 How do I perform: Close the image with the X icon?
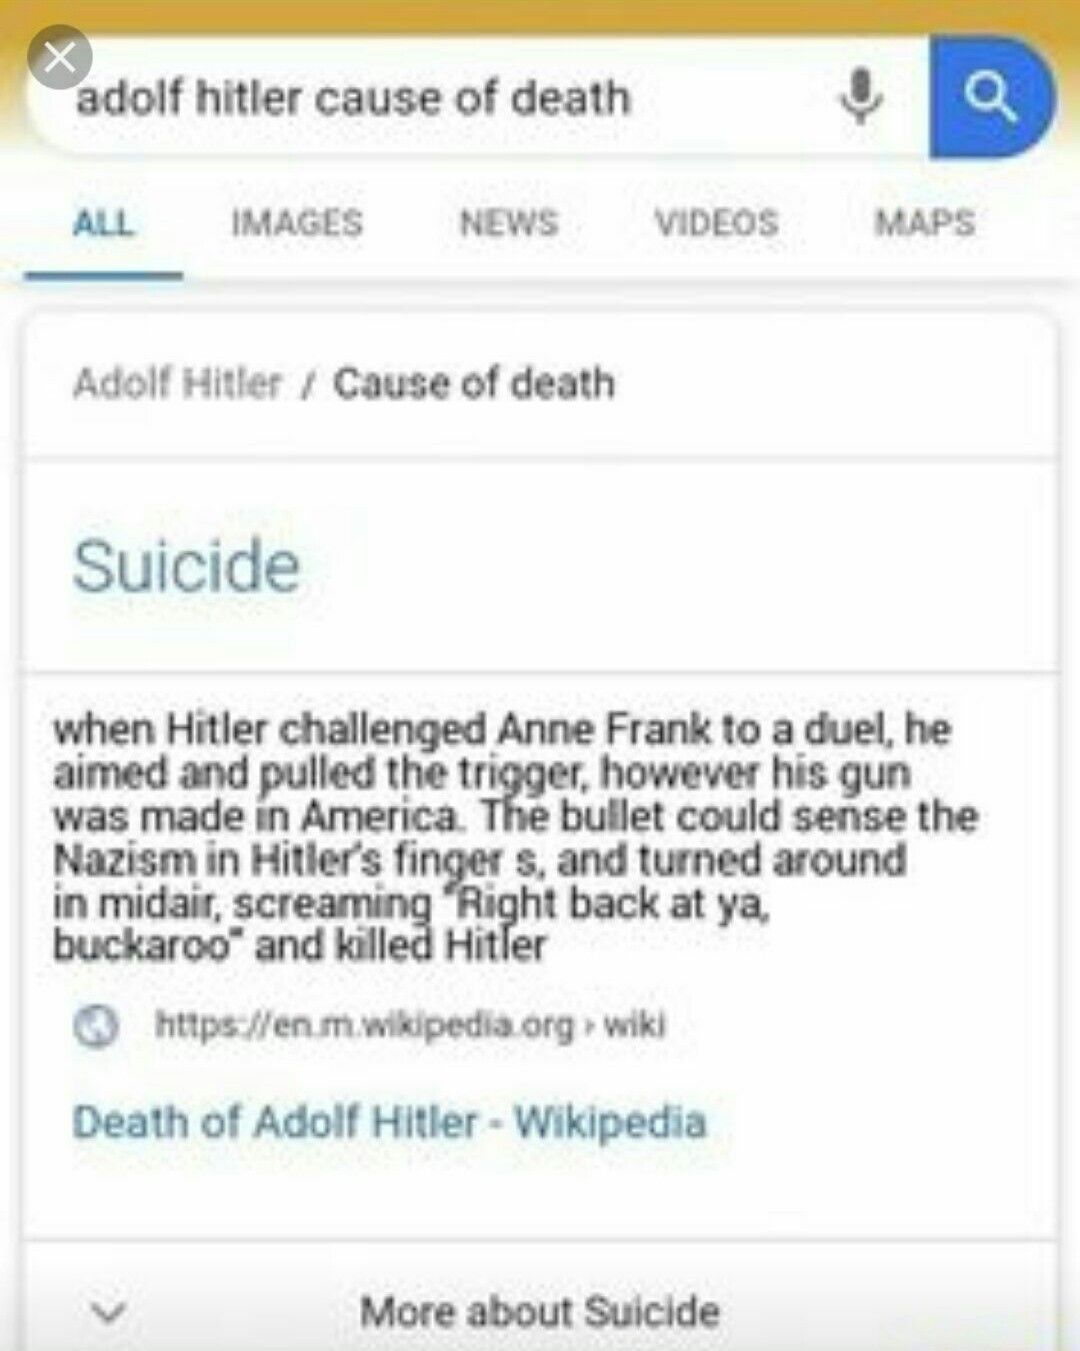pyautogui.click(x=60, y=57)
